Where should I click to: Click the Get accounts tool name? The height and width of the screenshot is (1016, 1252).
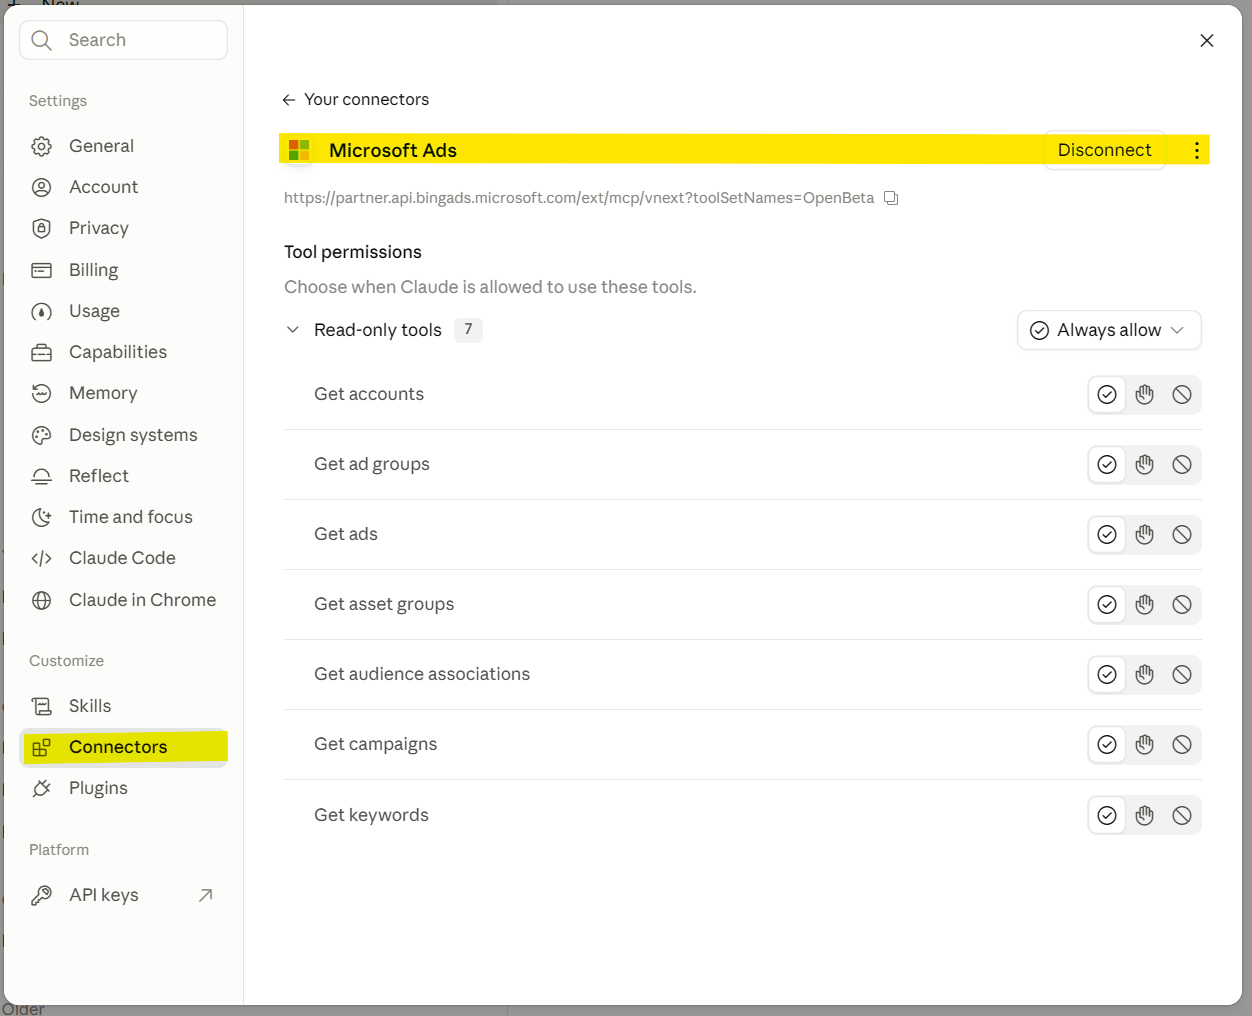[369, 394]
